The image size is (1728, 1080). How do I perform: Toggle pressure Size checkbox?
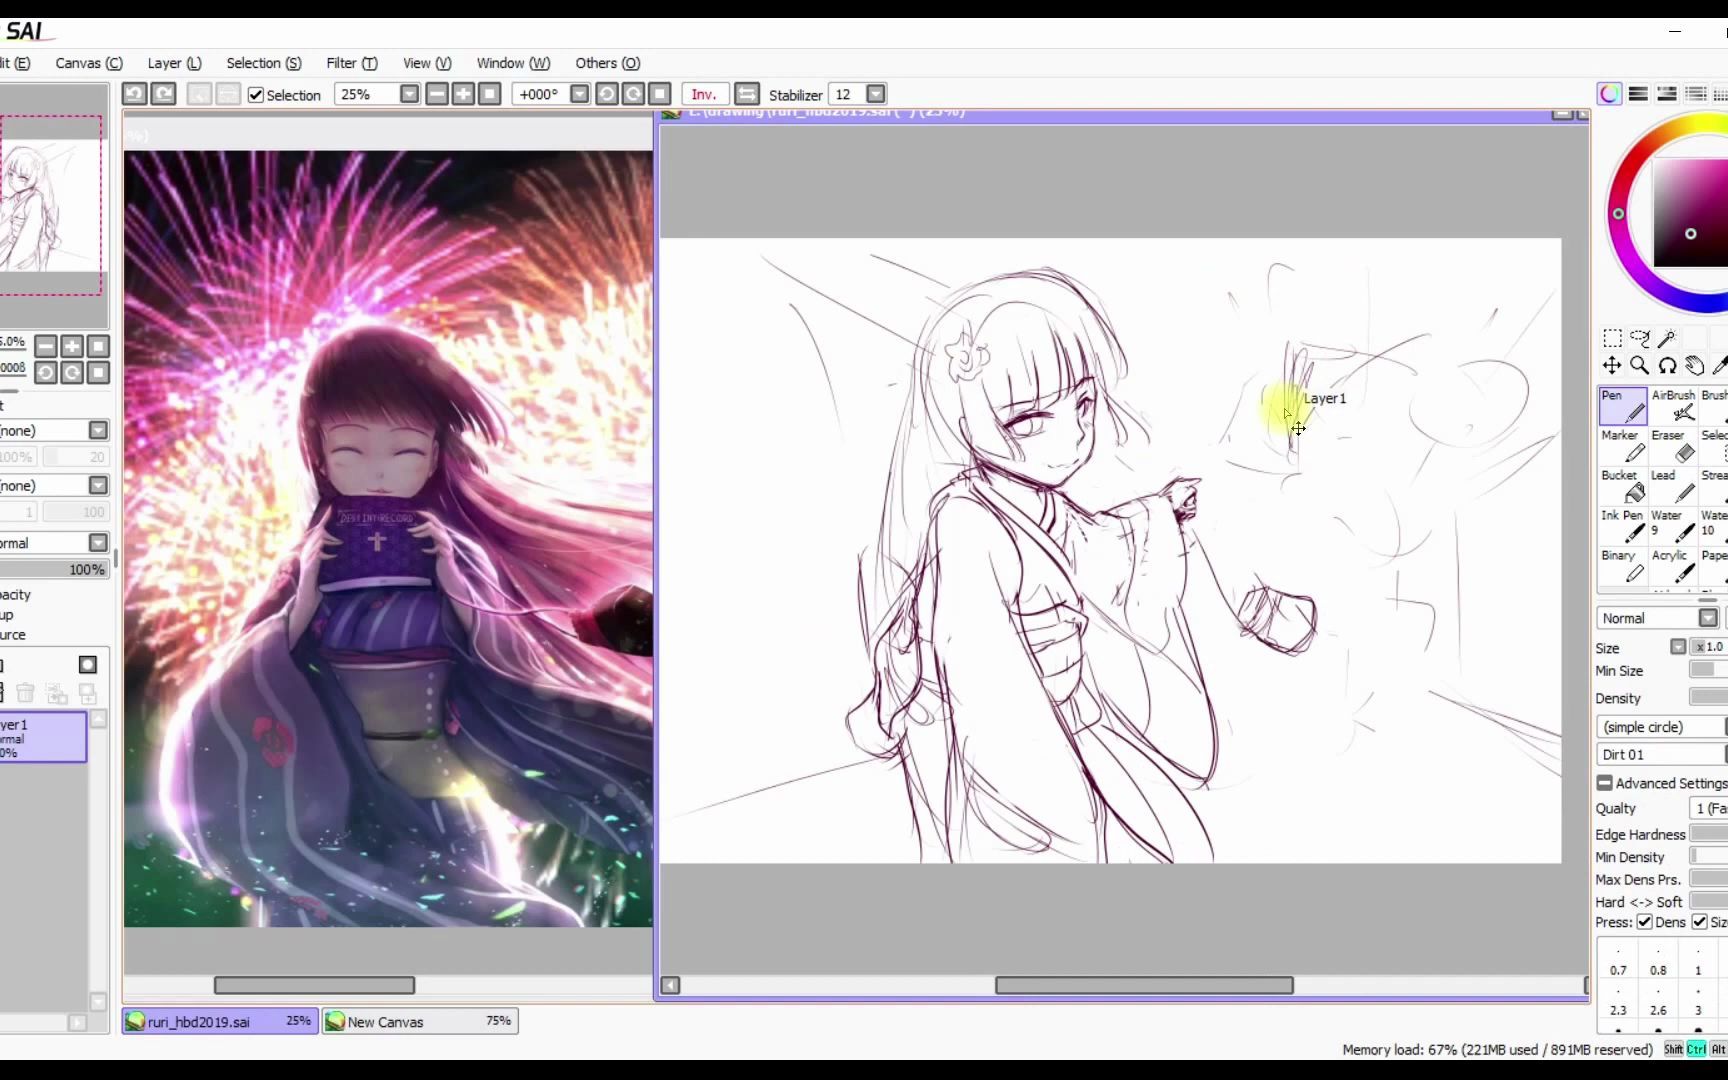1699,922
